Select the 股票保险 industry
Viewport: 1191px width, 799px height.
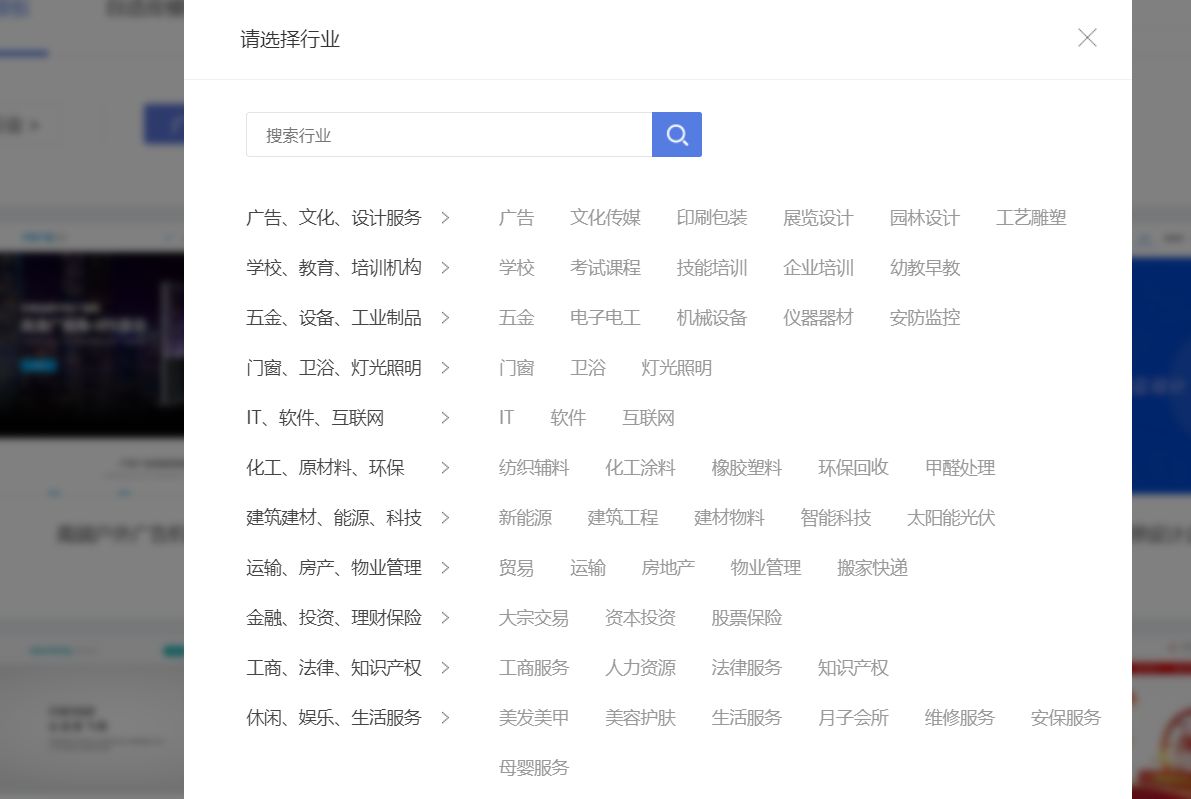click(746, 617)
